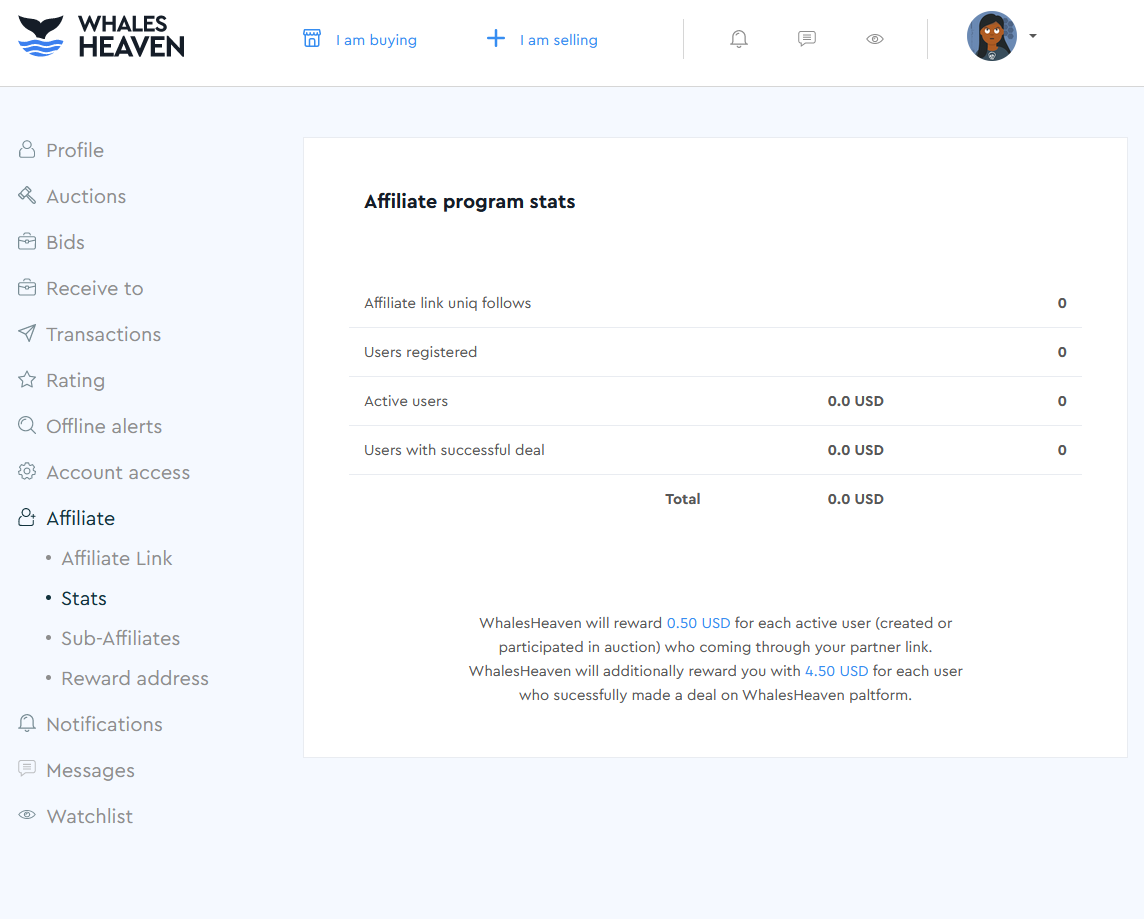Click the 0.50 USD reward amount
This screenshot has width=1144, height=919.
coord(698,623)
